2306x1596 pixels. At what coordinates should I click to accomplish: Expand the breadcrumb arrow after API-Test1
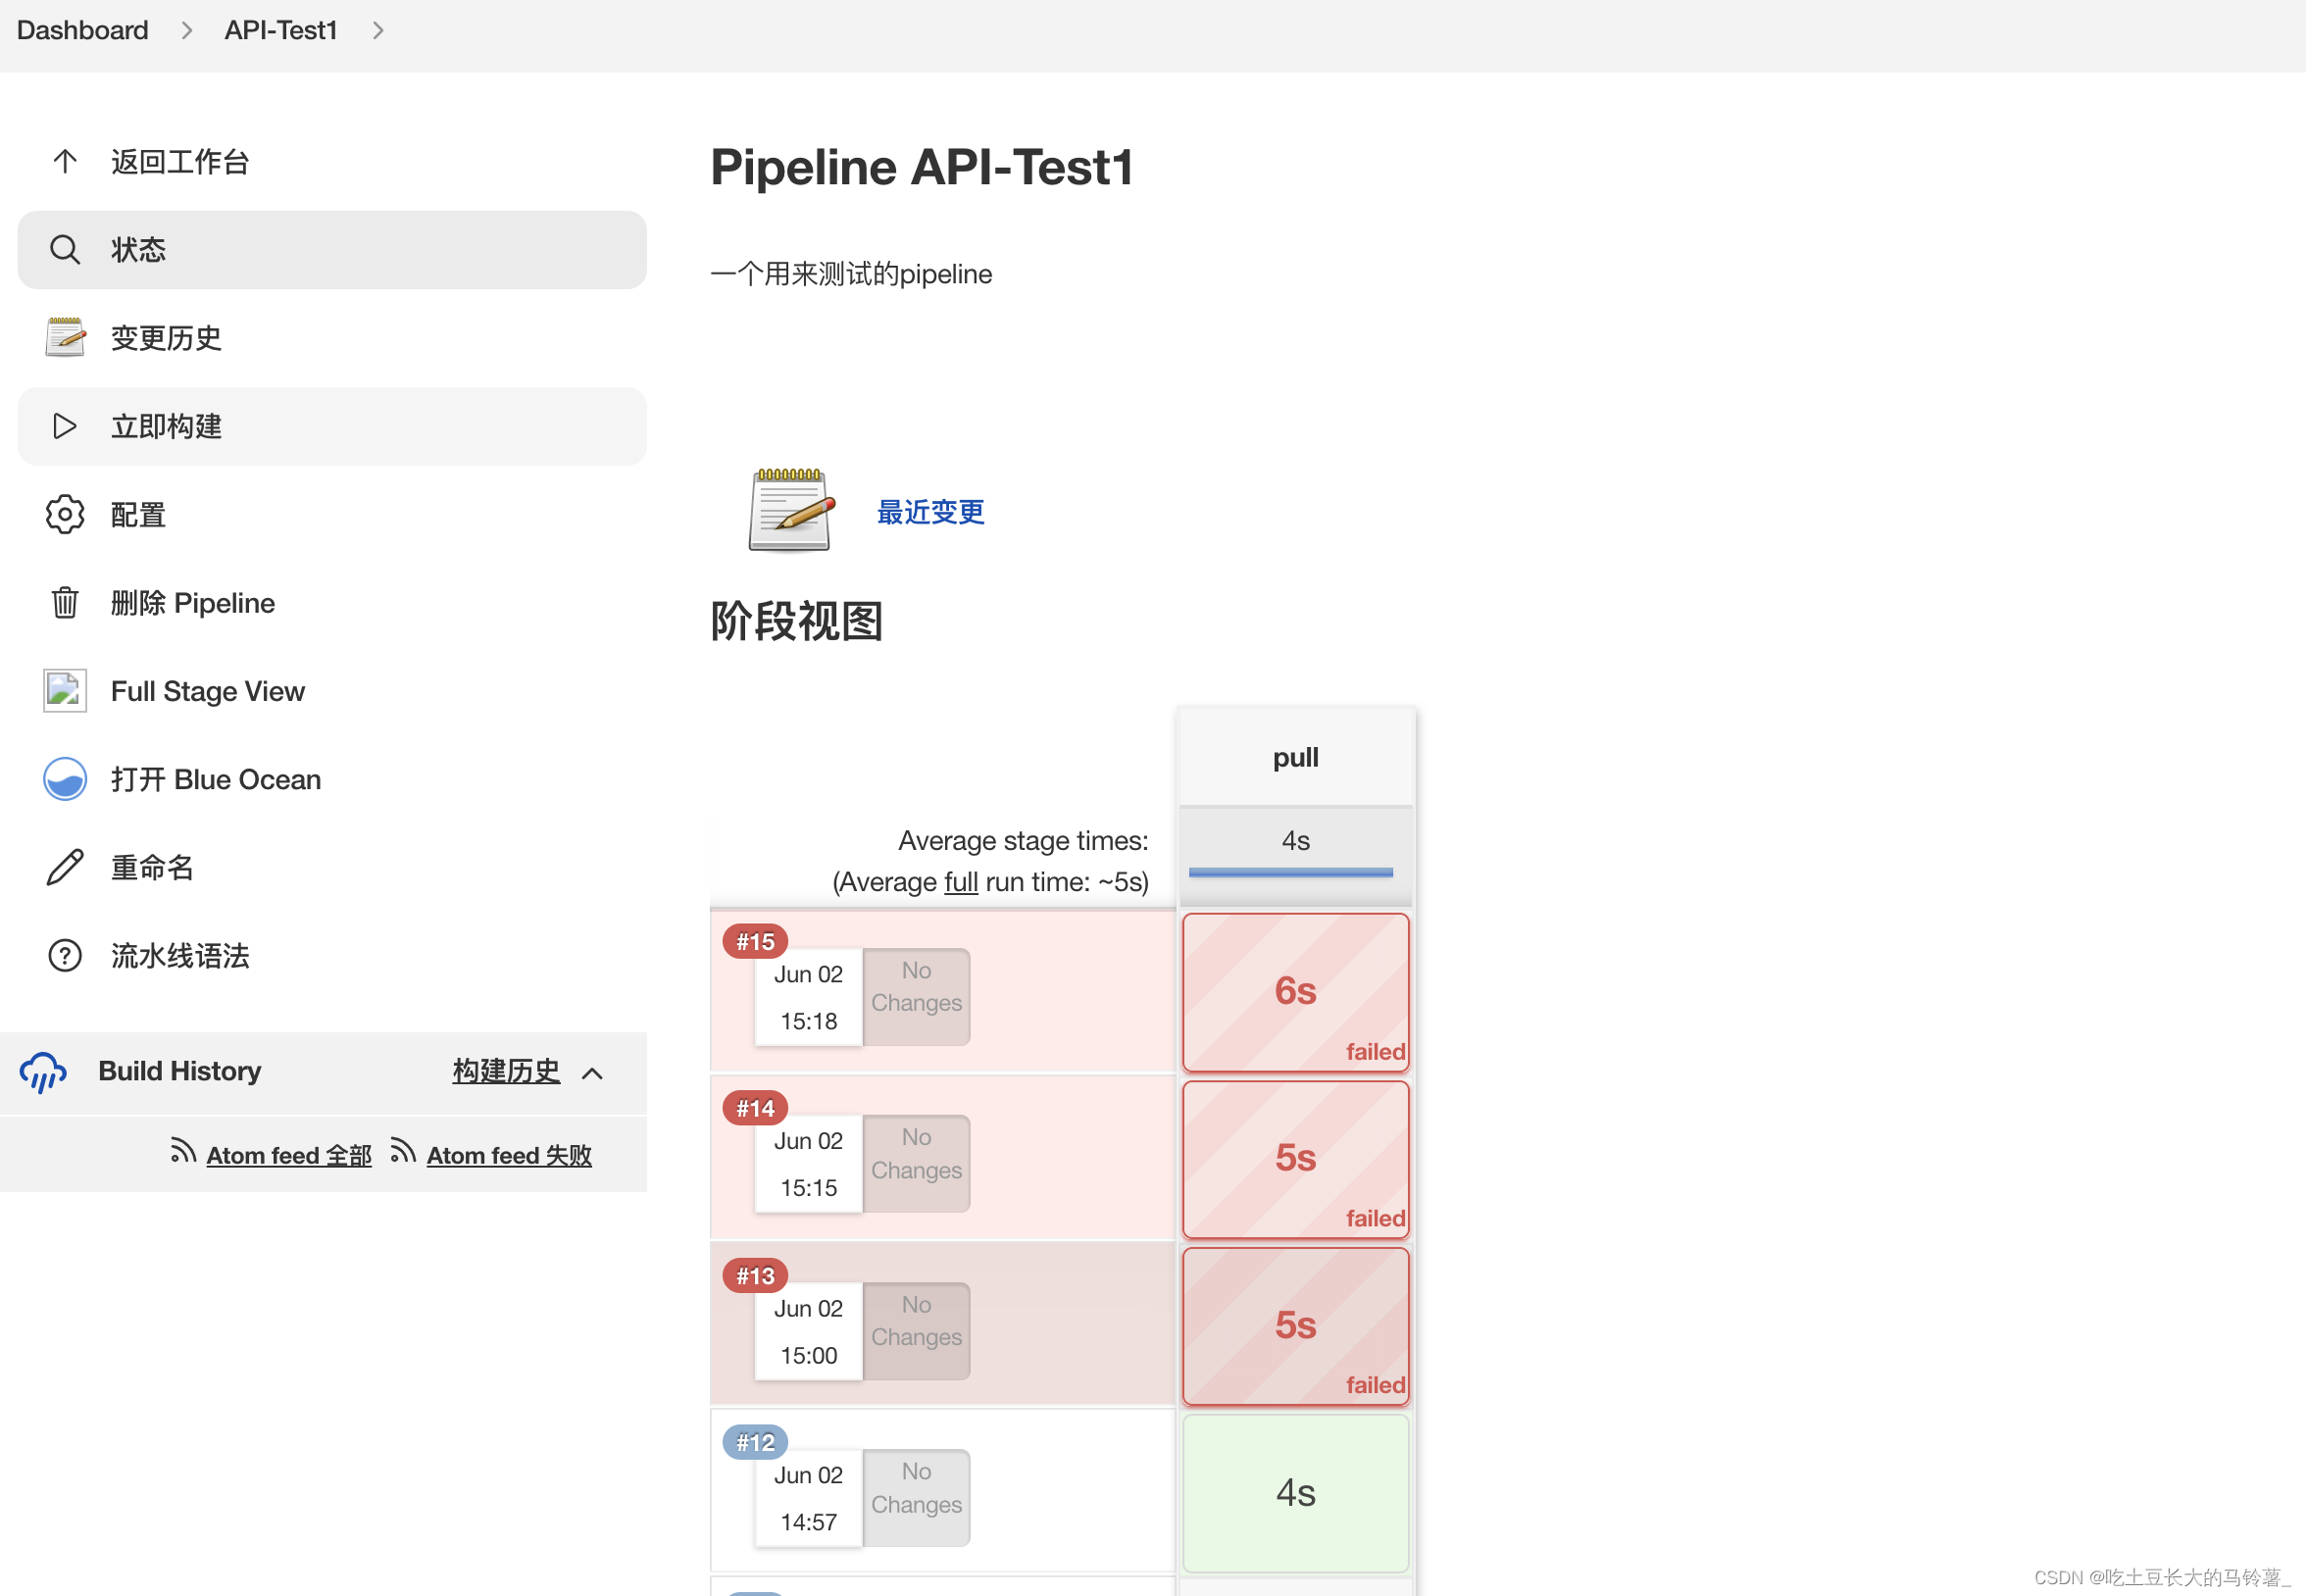pos(378,31)
